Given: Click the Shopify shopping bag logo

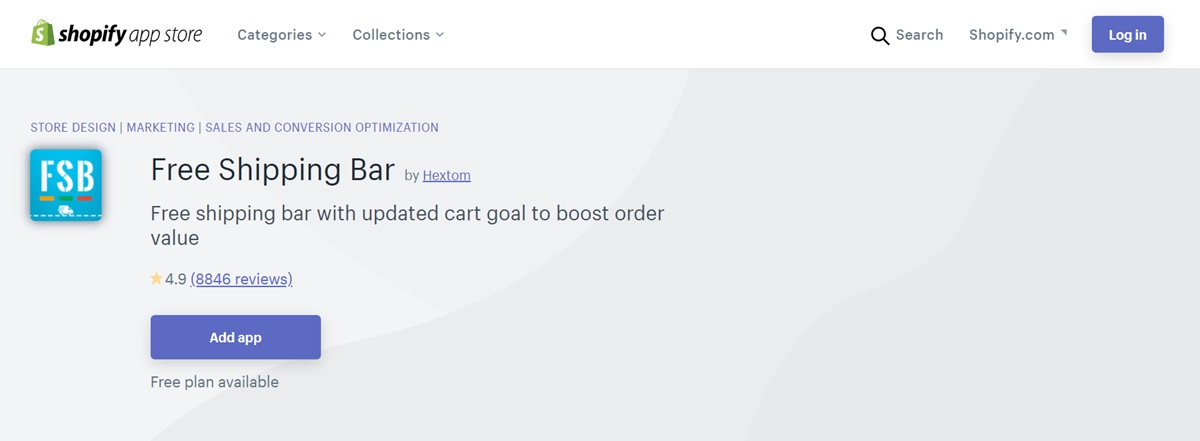Looking at the screenshot, I should pyautogui.click(x=42, y=34).
